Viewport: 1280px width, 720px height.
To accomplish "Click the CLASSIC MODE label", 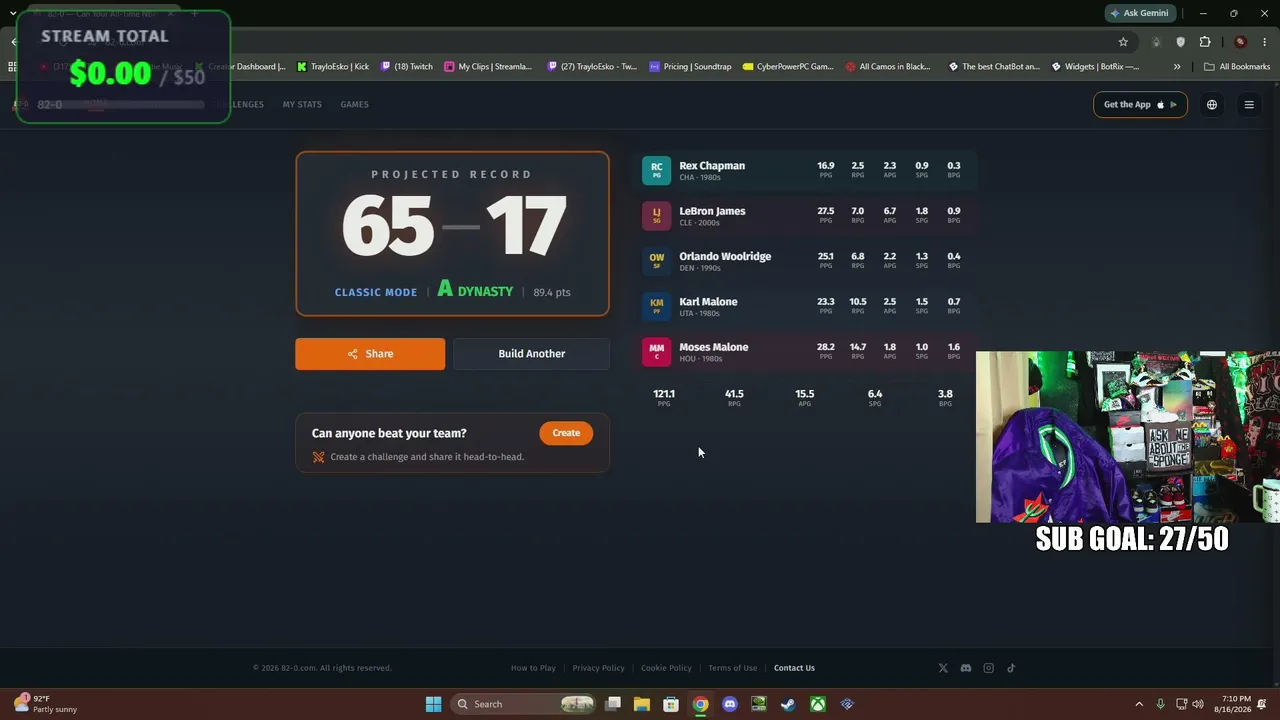I will (x=376, y=292).
